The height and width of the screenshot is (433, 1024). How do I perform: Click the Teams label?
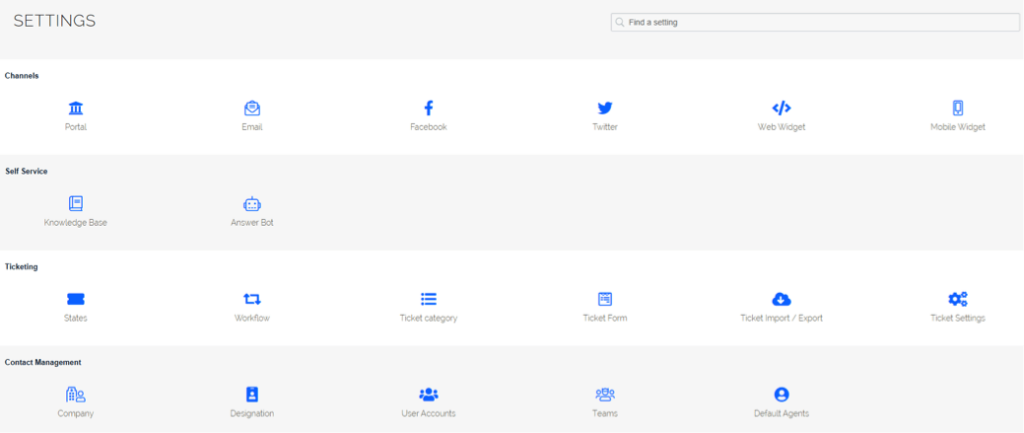coord(605,413)
